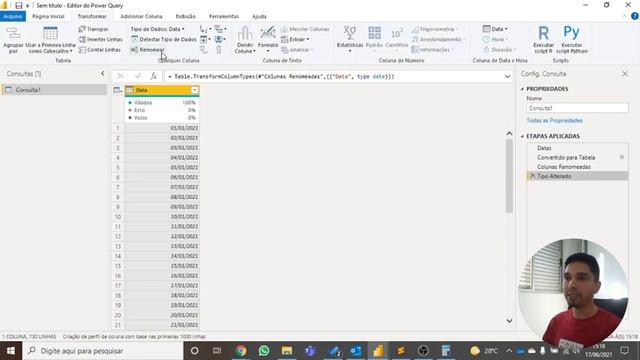Screen dimensions: 640x360
Task: Switch to the Ajuda tab
Action: [259, 16]
